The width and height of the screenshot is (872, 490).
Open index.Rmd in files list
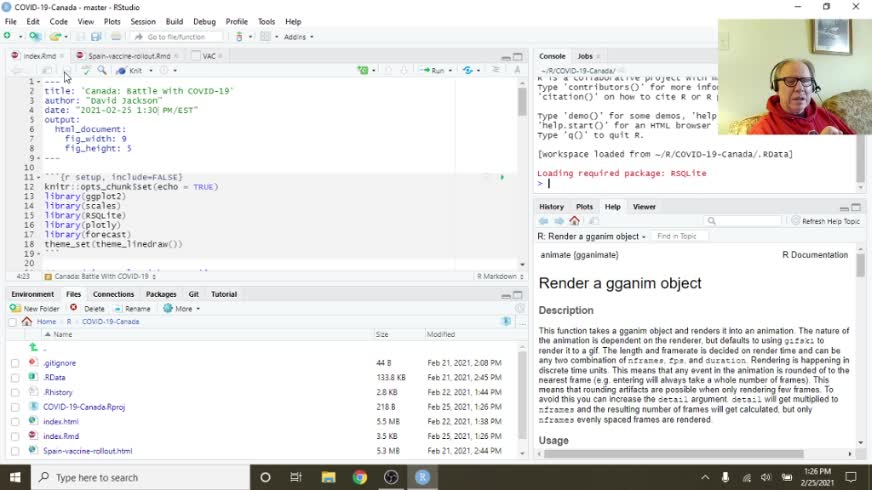click(61, 437)
